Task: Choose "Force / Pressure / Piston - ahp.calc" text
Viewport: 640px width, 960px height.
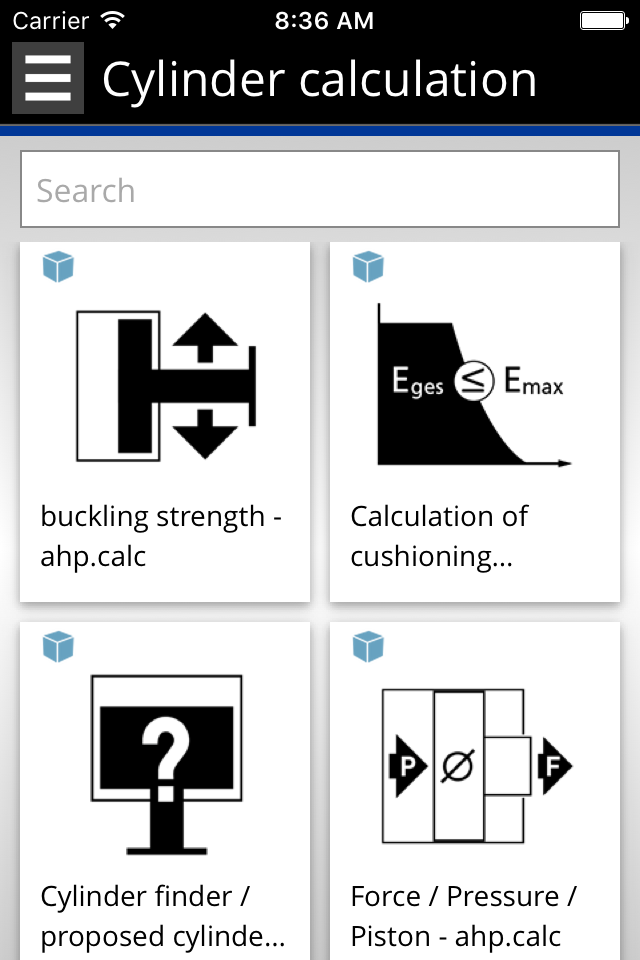Action: [x=464, y=916]
